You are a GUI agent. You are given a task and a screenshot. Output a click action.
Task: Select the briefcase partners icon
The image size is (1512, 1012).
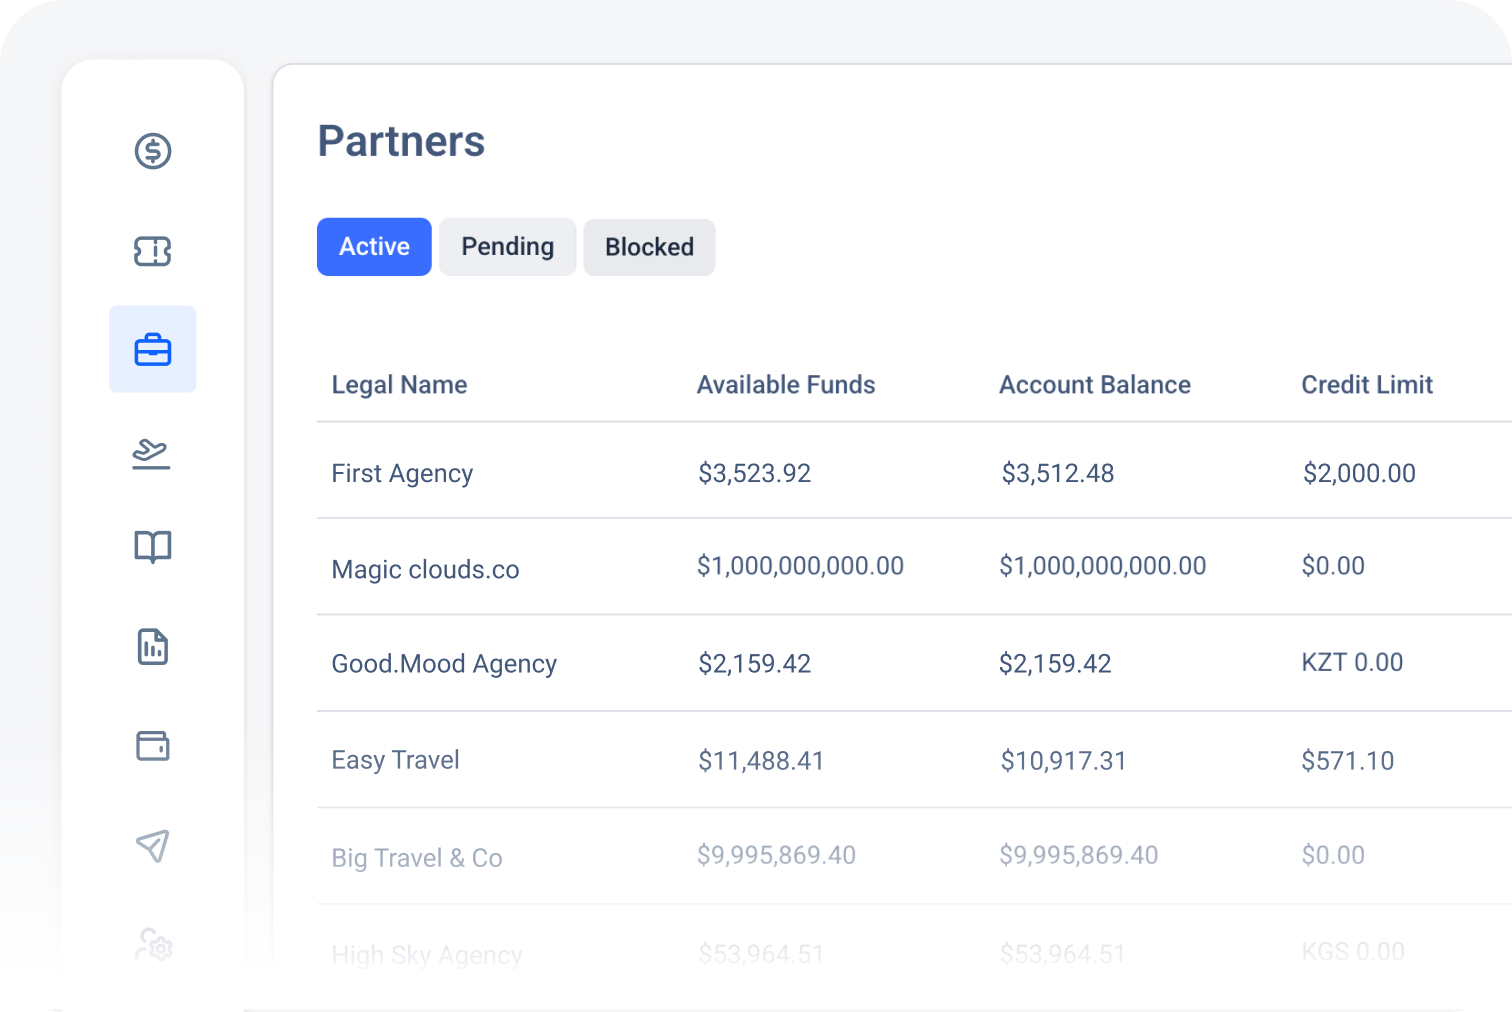pyautogui.click(x=153, y=349)
